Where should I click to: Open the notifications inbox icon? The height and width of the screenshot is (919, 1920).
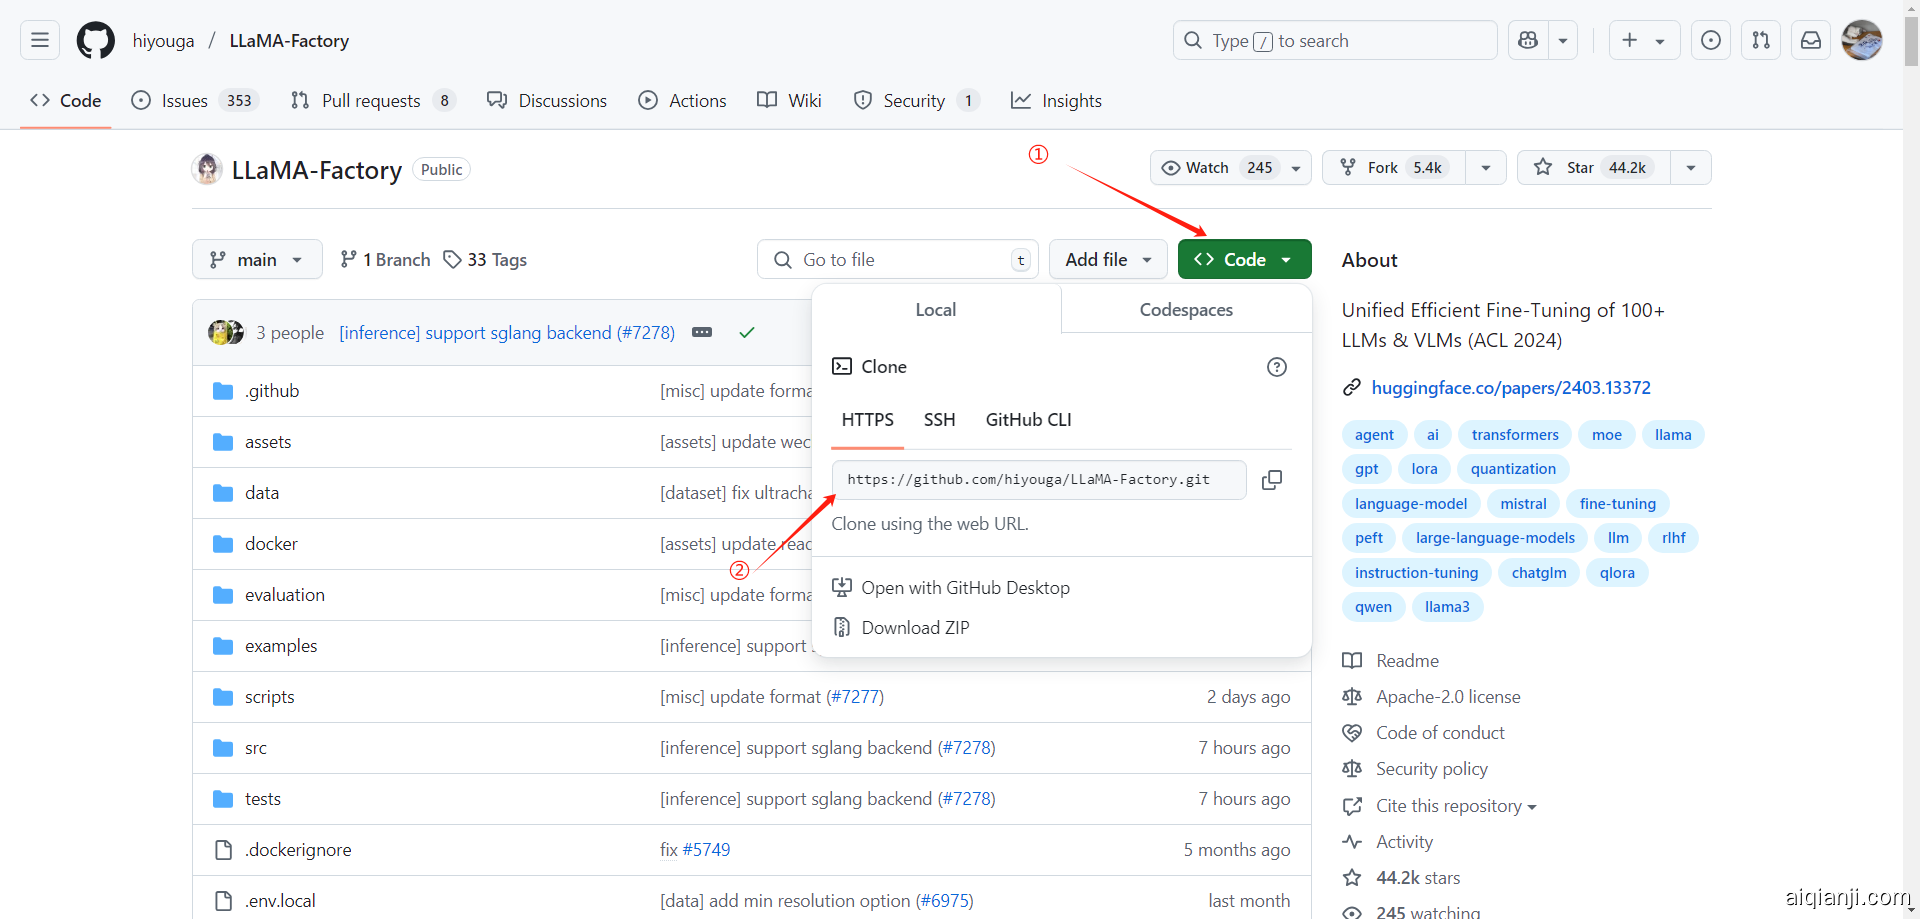point(1810,41)
